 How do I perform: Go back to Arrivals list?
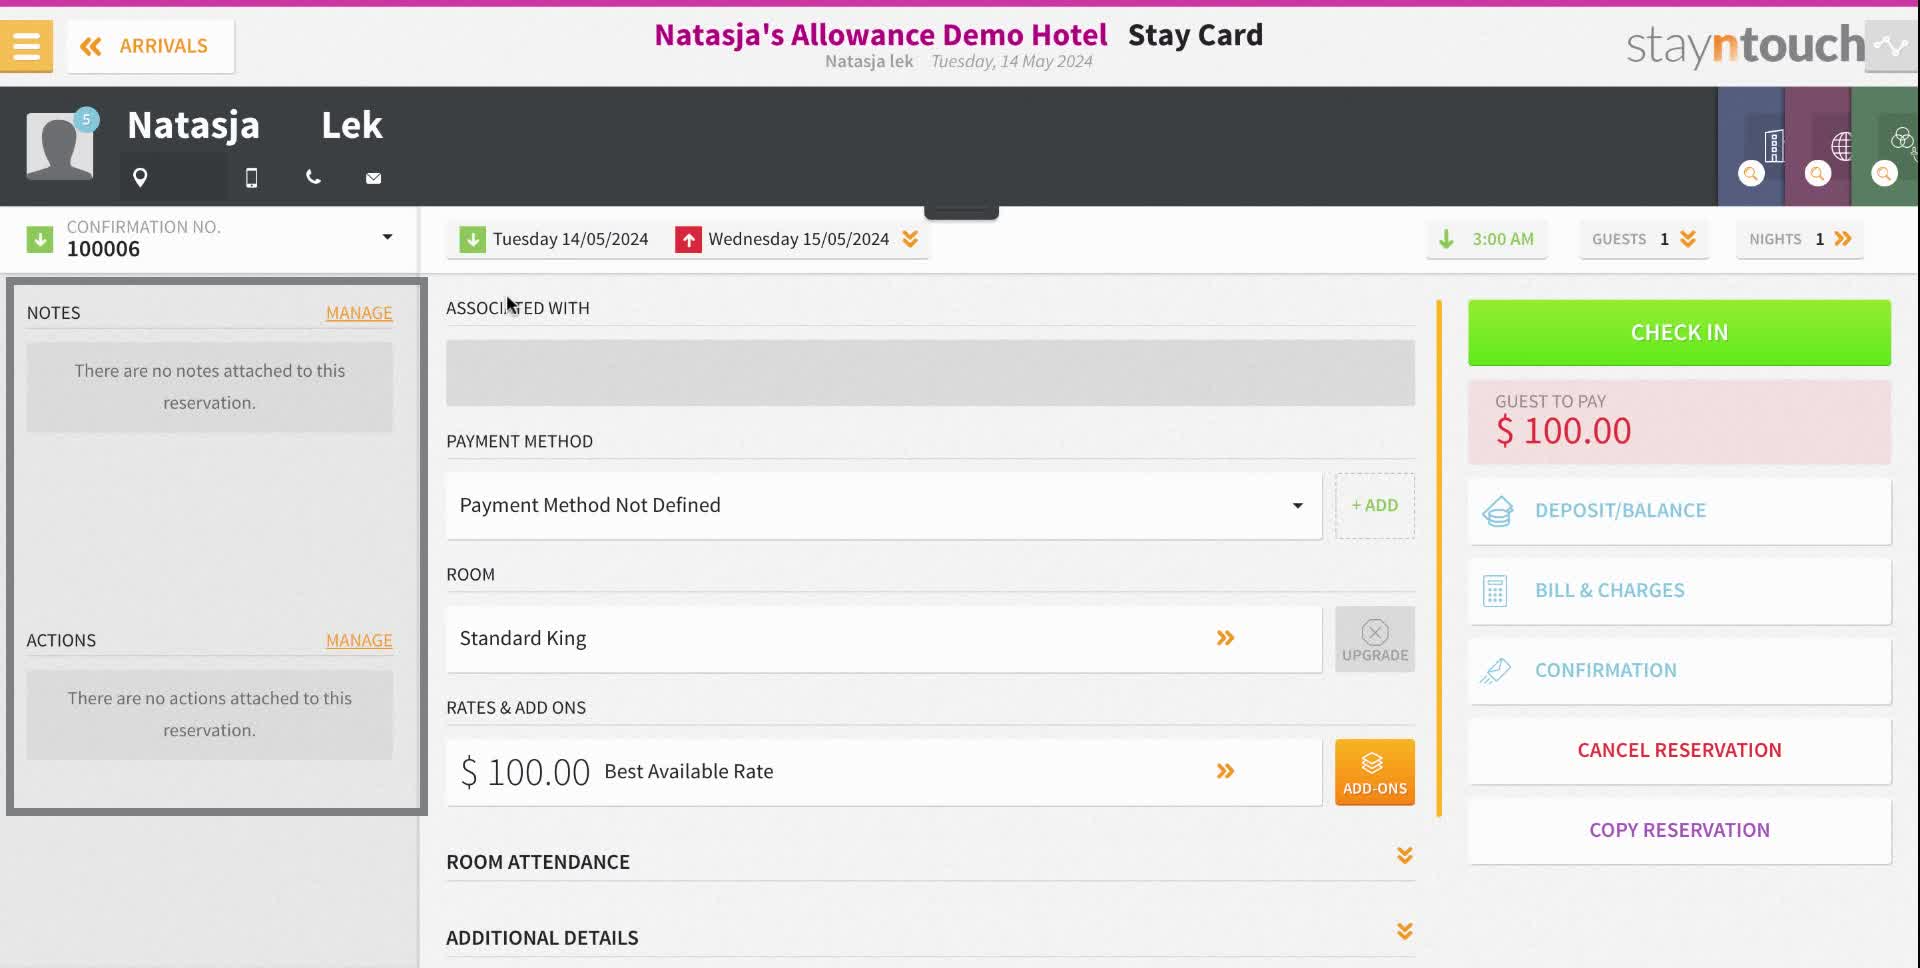click(151, 46)
